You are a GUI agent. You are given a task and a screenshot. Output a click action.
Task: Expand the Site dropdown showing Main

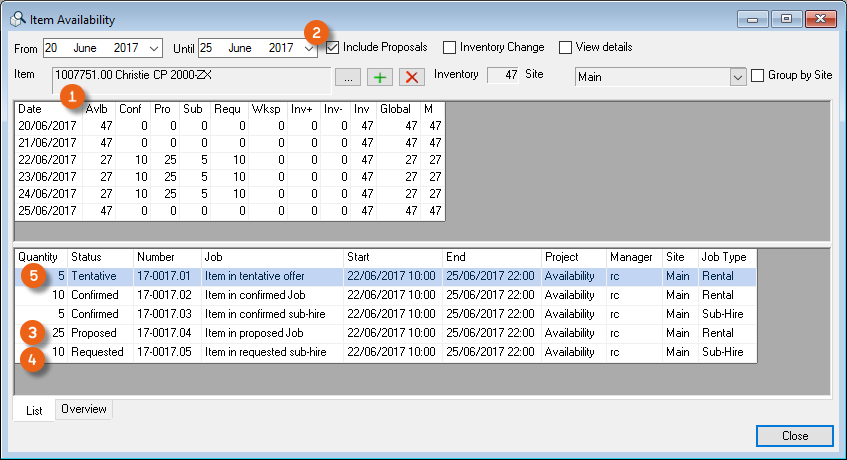738,76
